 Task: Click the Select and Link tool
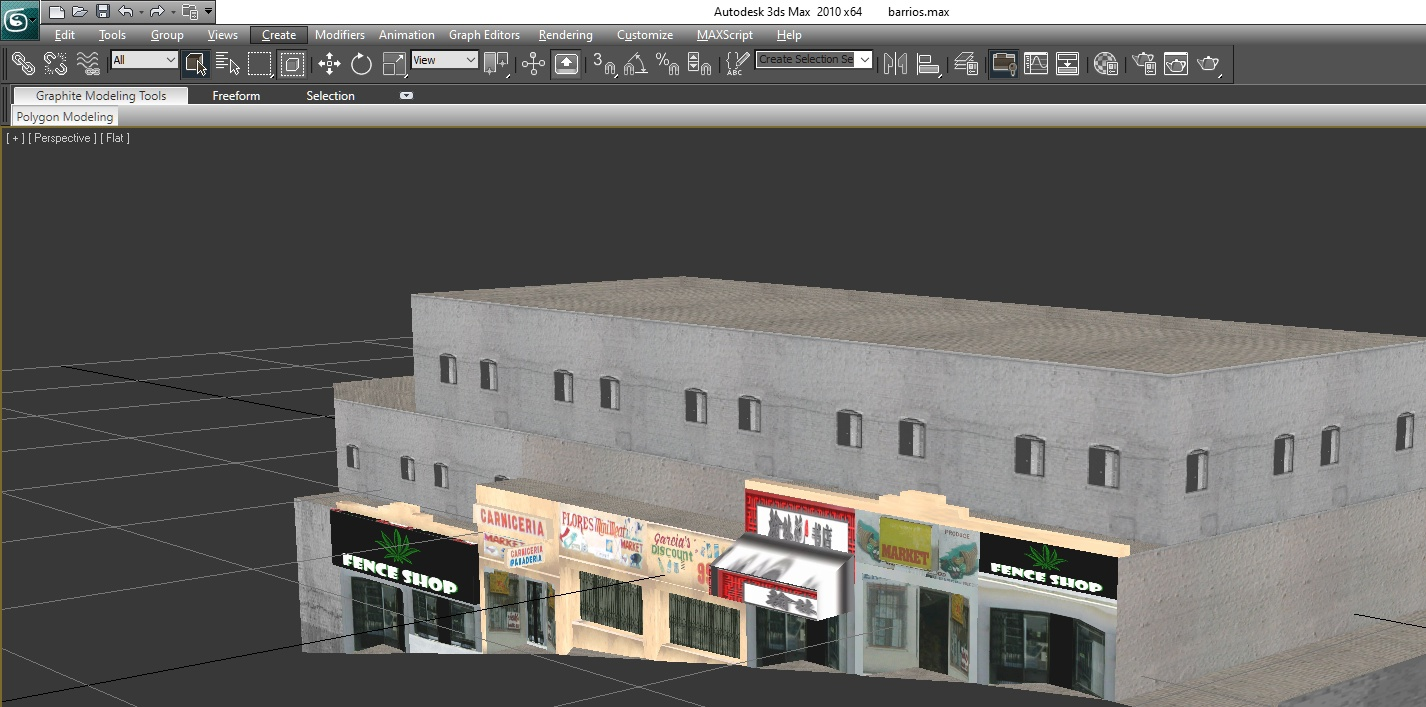[x=23, y=64]
